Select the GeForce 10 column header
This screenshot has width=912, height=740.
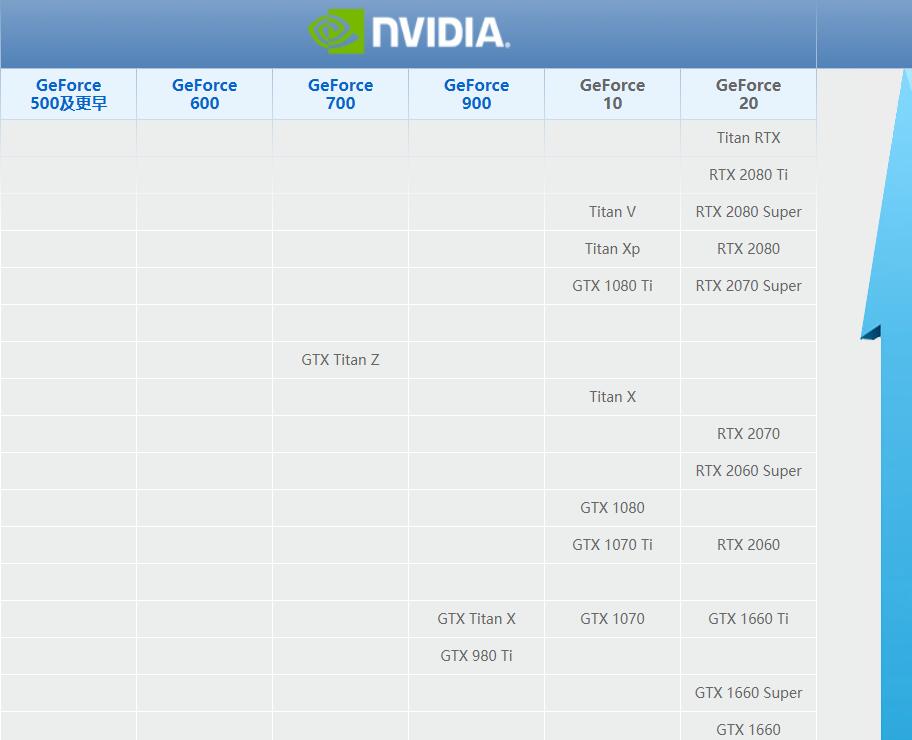pos(612,94)
